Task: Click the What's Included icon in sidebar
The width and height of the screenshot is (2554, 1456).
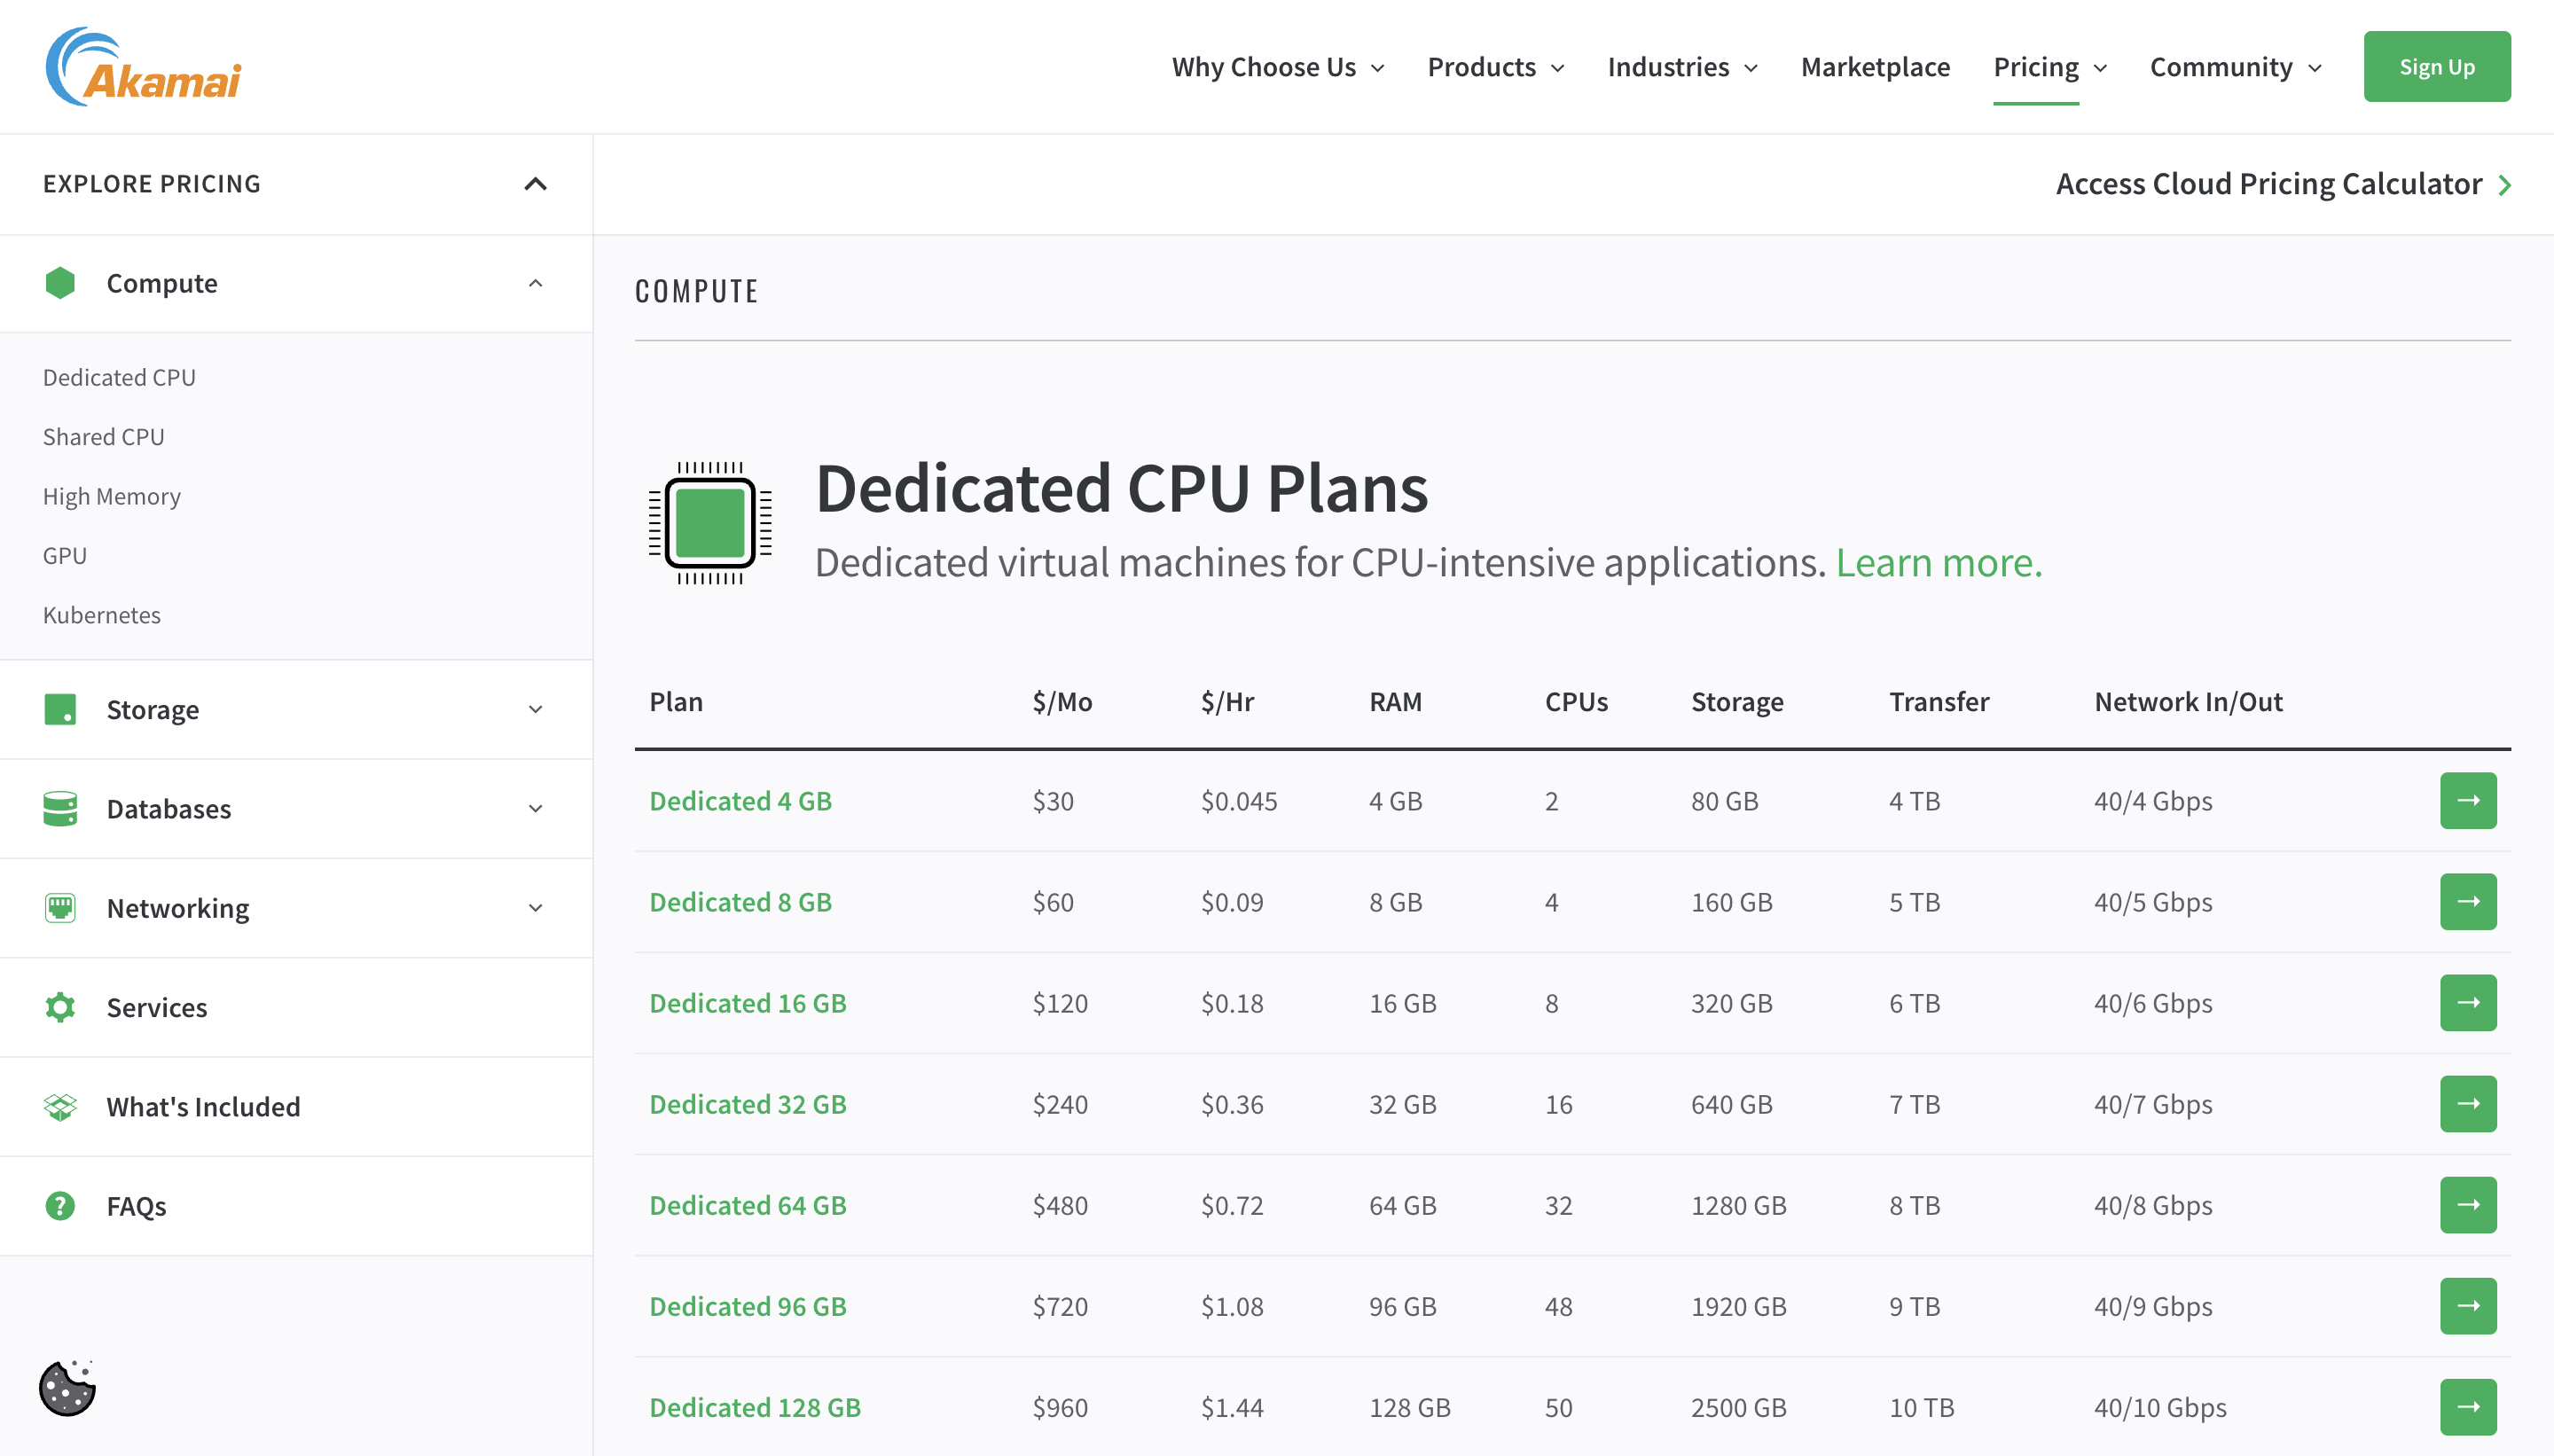Action: 59,1107
